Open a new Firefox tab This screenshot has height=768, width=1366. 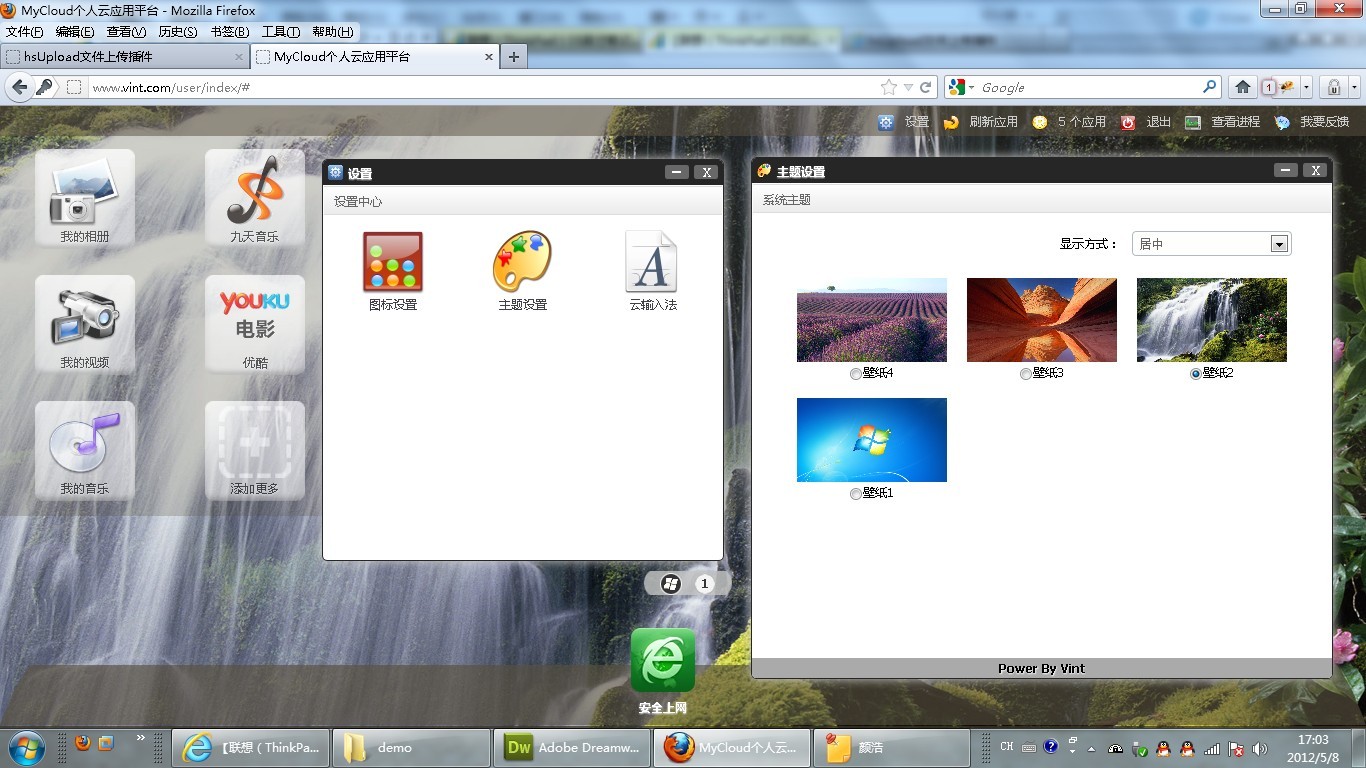coord(514,57)
